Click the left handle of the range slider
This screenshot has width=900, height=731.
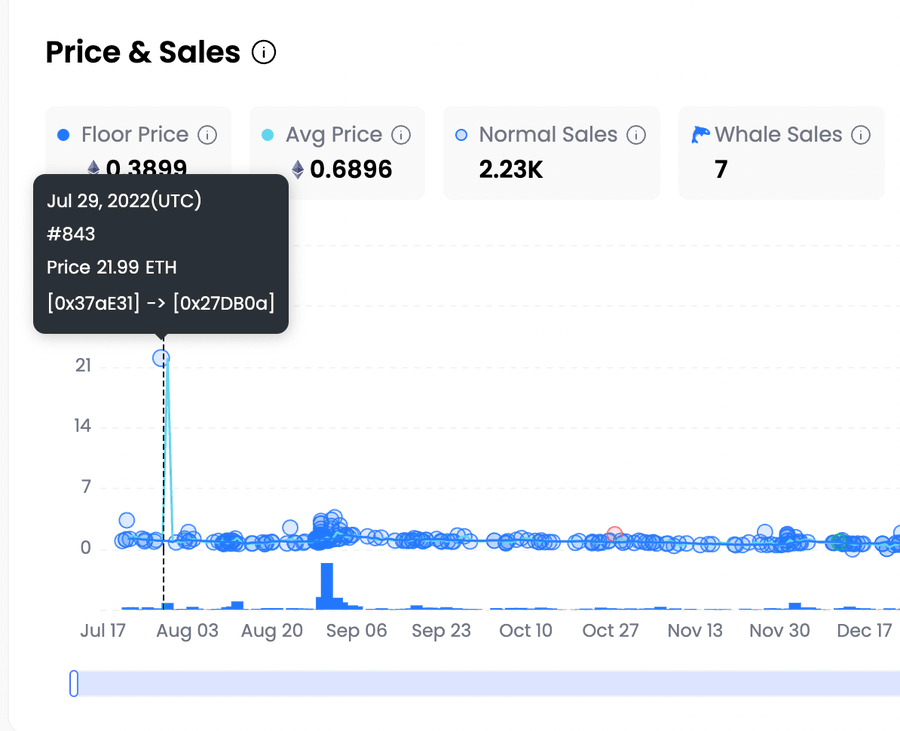pos(74,683)
